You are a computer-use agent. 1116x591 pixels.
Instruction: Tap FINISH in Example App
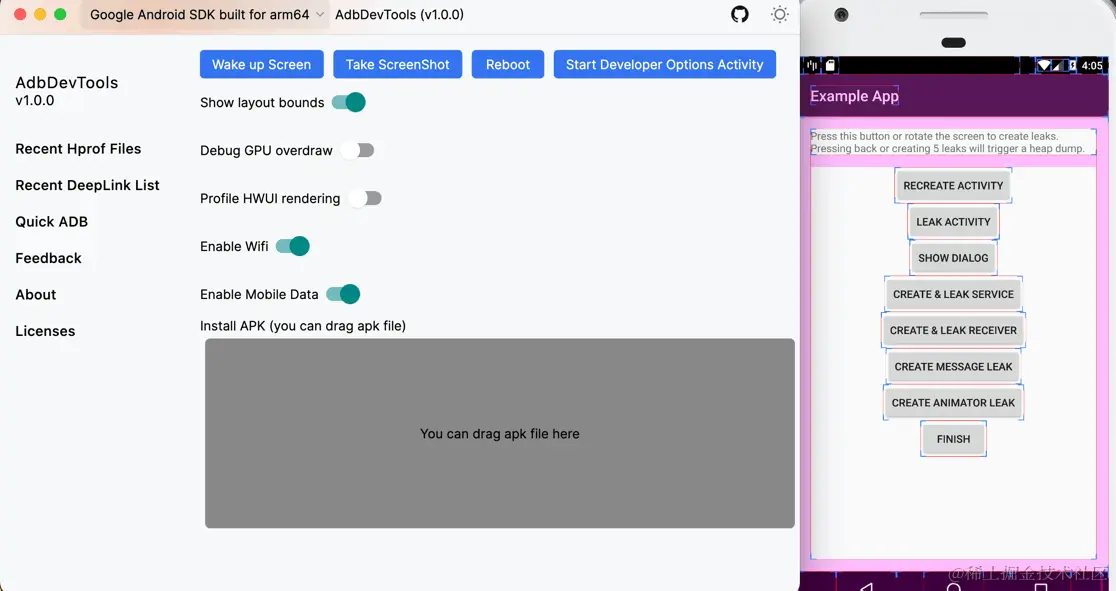[x=953, y=439]
